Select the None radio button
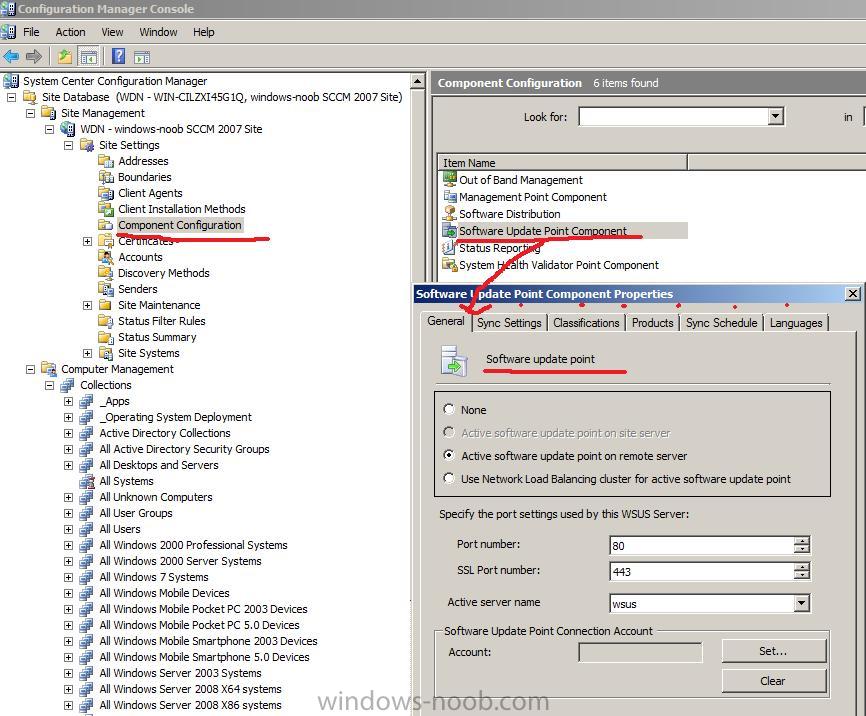Viewport: 866px width, 716px height. (x=449, y=409)
